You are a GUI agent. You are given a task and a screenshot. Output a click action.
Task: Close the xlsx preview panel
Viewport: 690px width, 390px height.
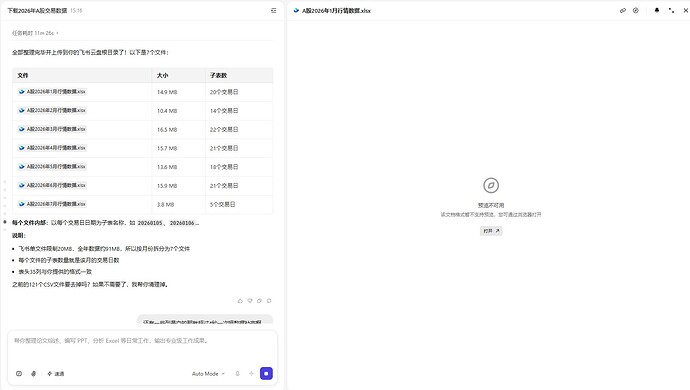coord(686,11)
